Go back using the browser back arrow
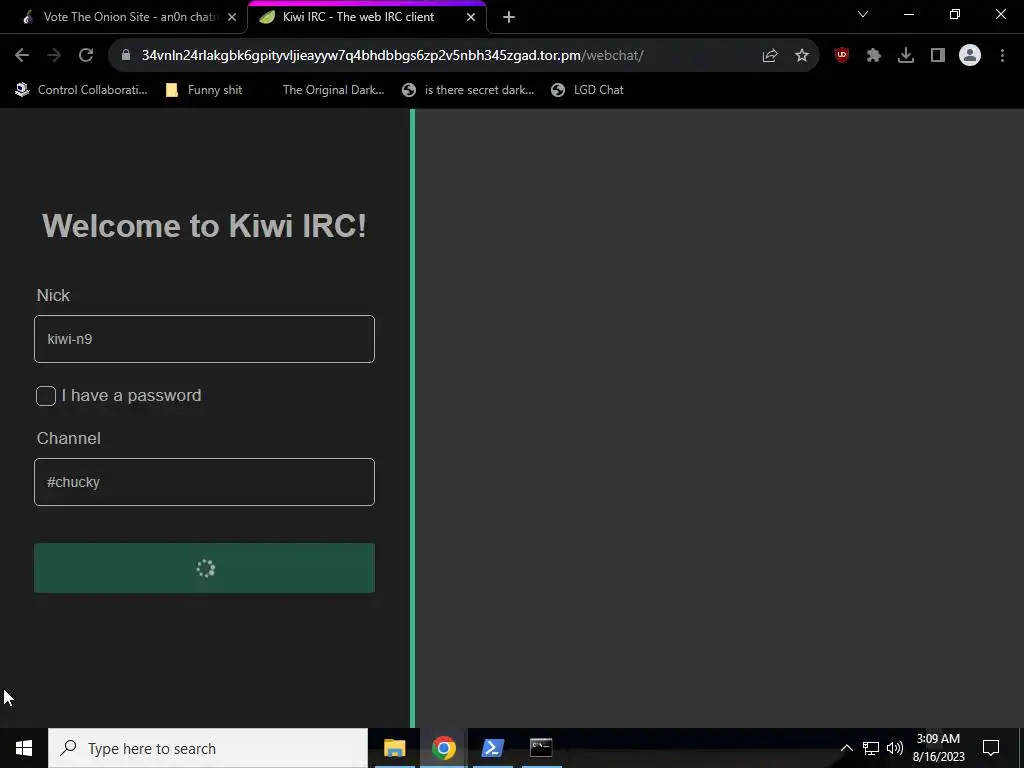Viewport: 1024px width, 768px height. point(22,56)
